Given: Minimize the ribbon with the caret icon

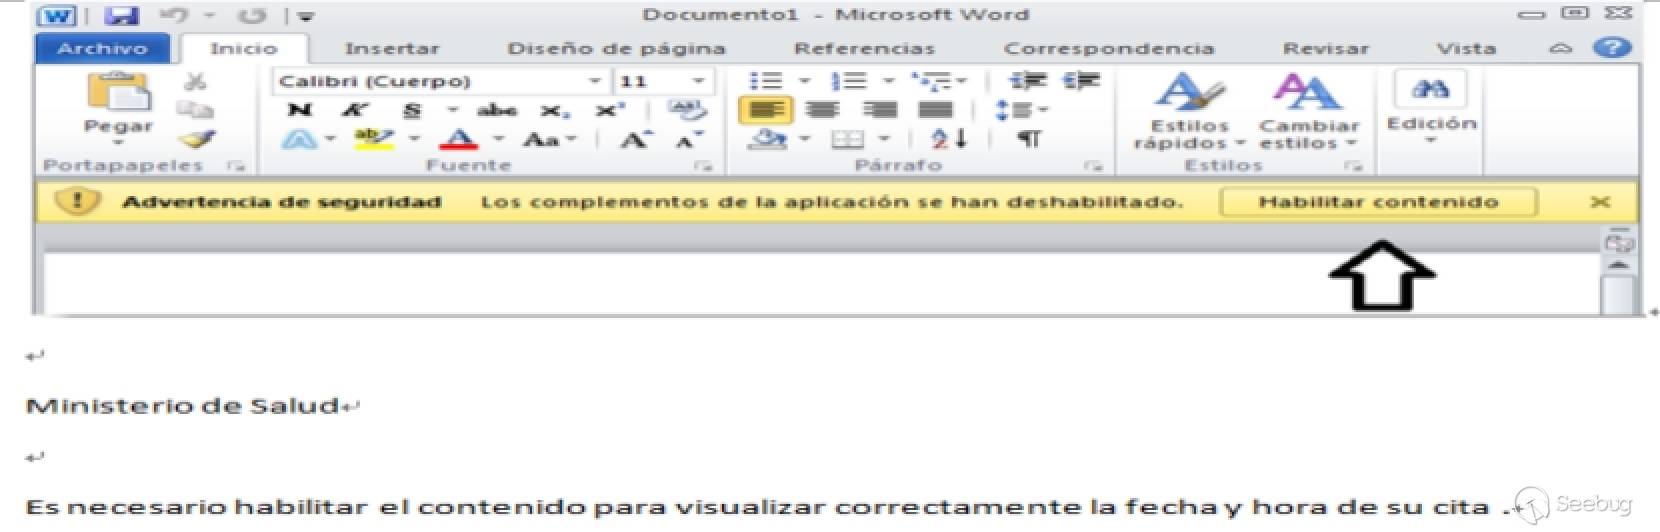Looking at the screenshot, I should [1560, 48].
